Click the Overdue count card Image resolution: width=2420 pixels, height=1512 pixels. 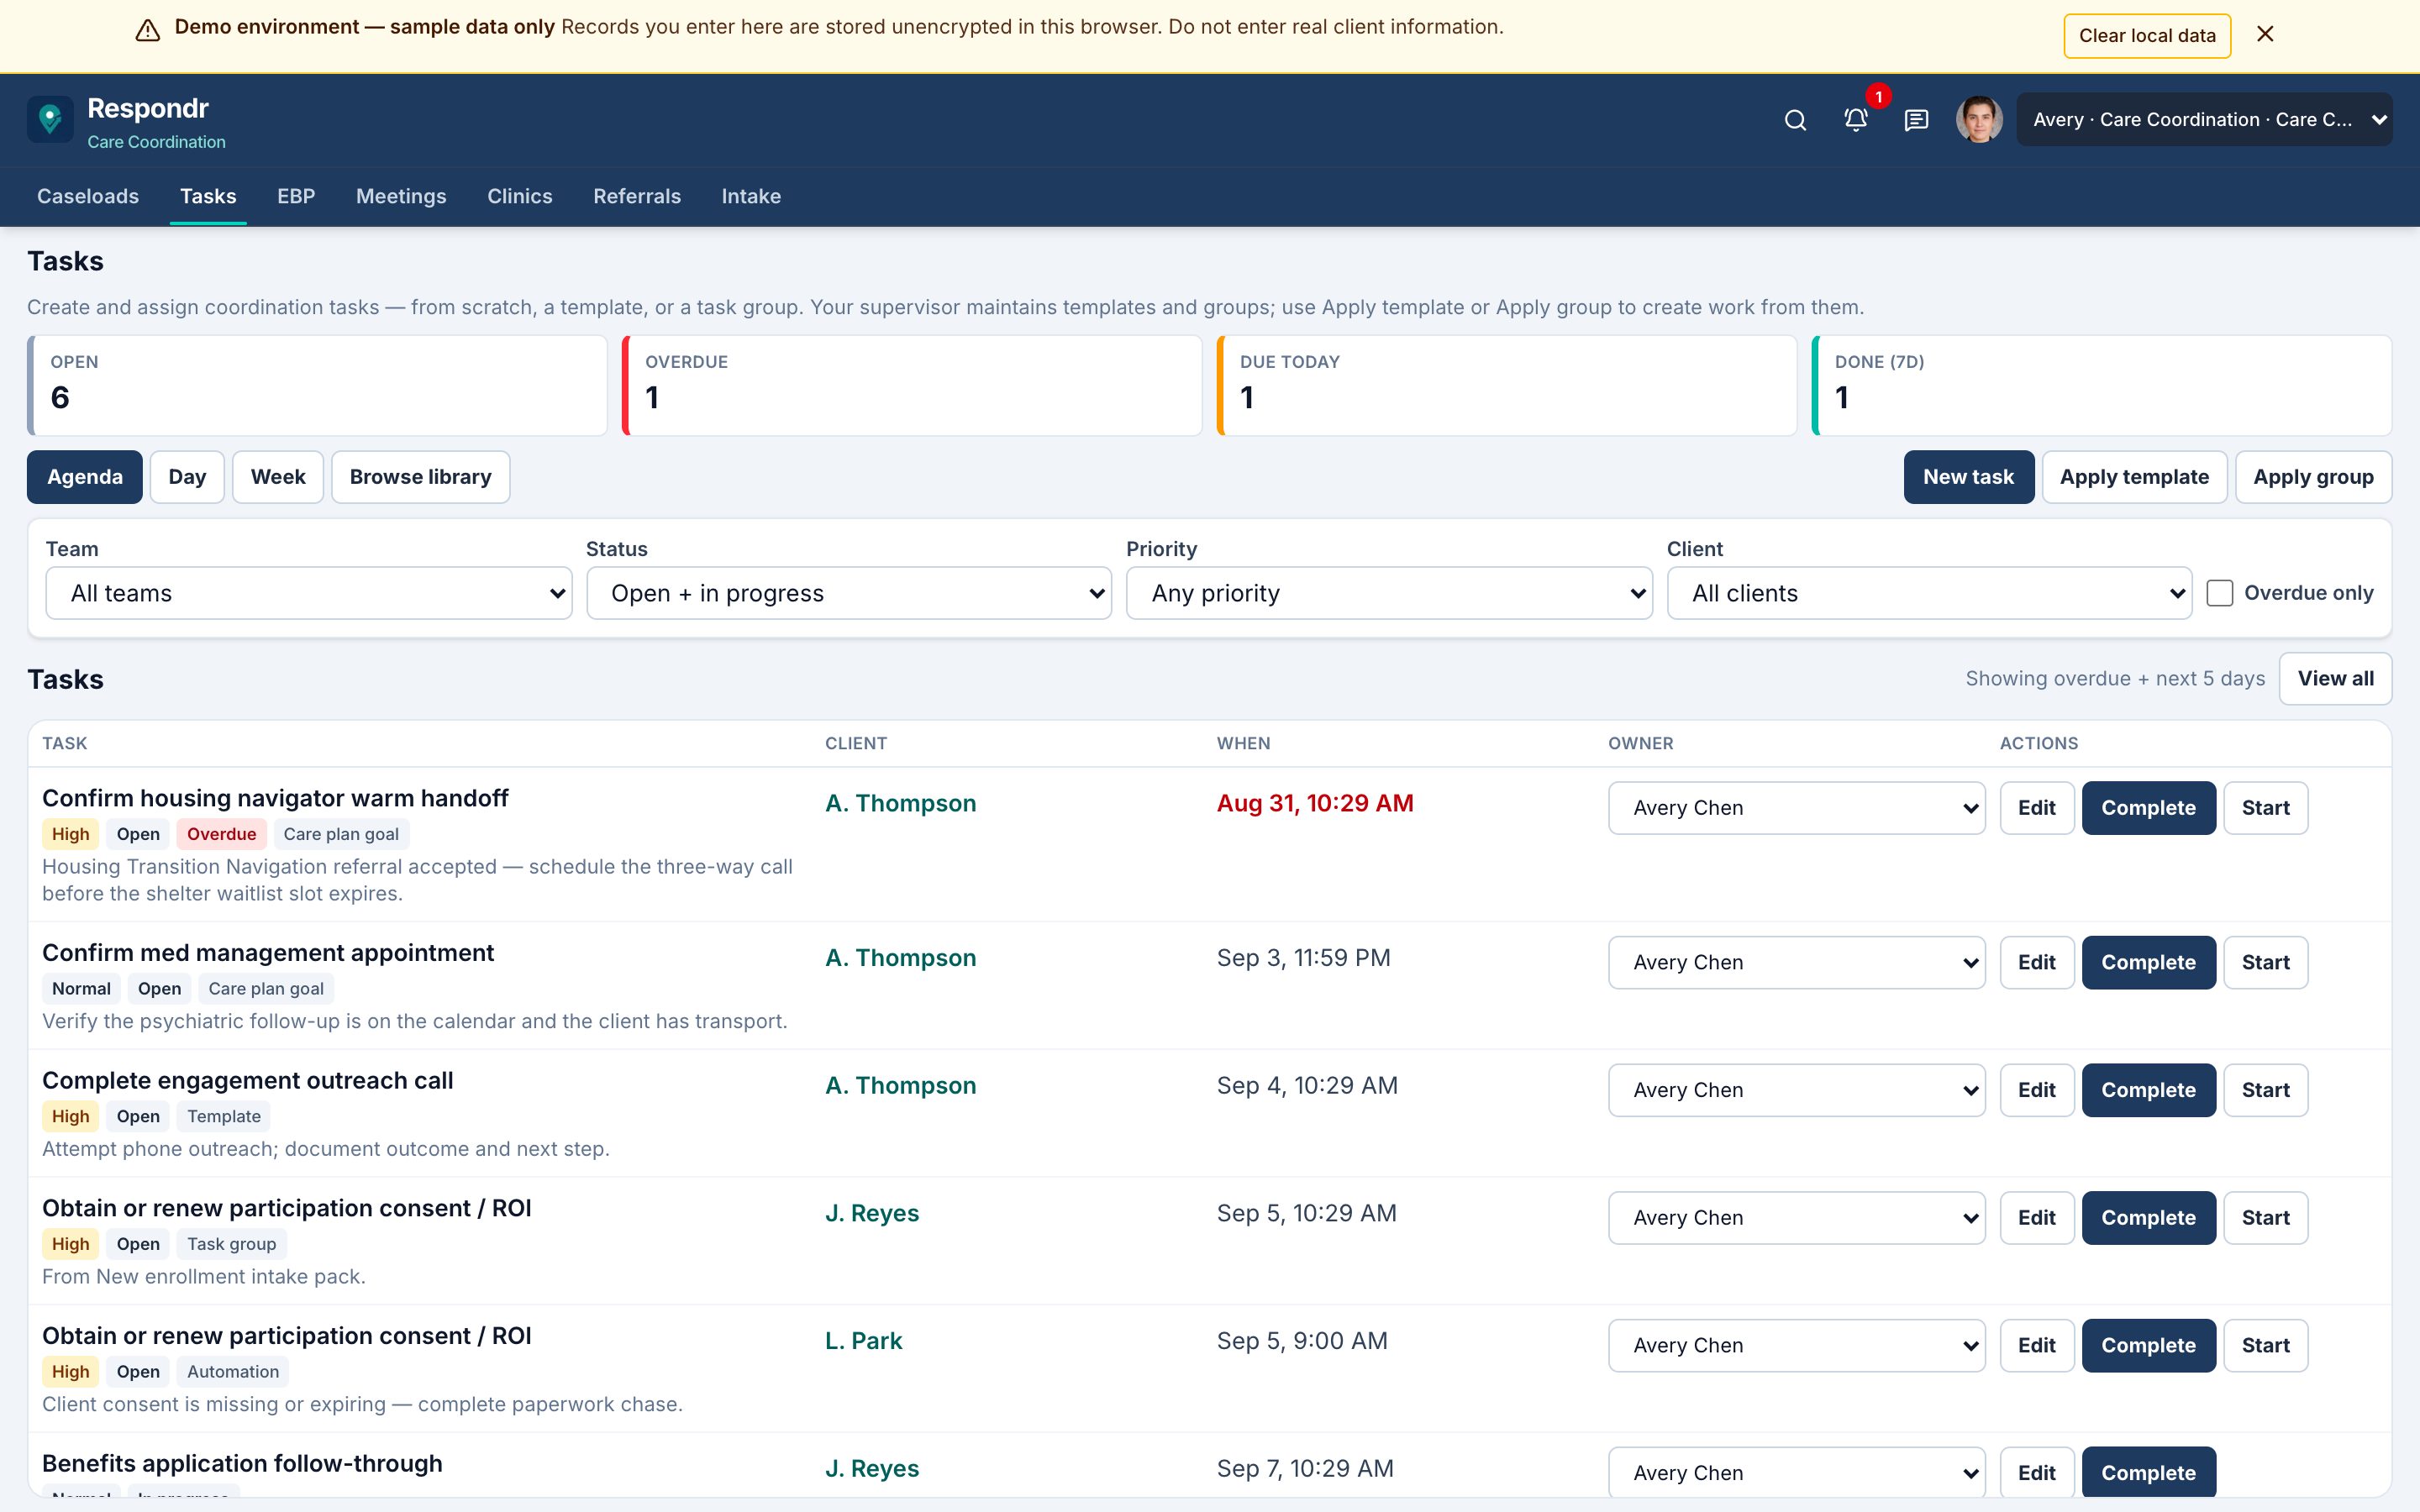coord(911,385)
